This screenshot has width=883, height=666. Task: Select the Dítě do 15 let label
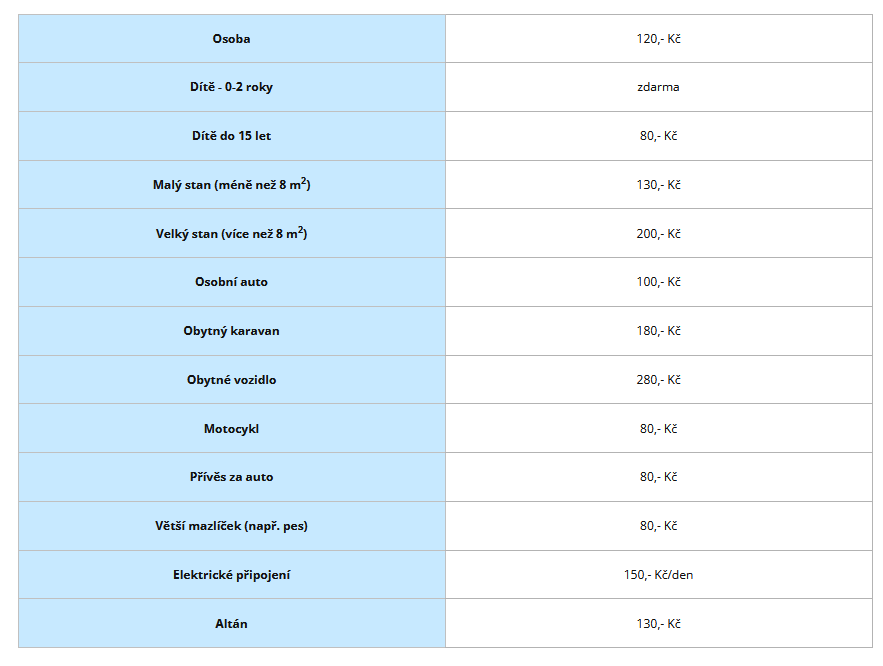(231, 136)
